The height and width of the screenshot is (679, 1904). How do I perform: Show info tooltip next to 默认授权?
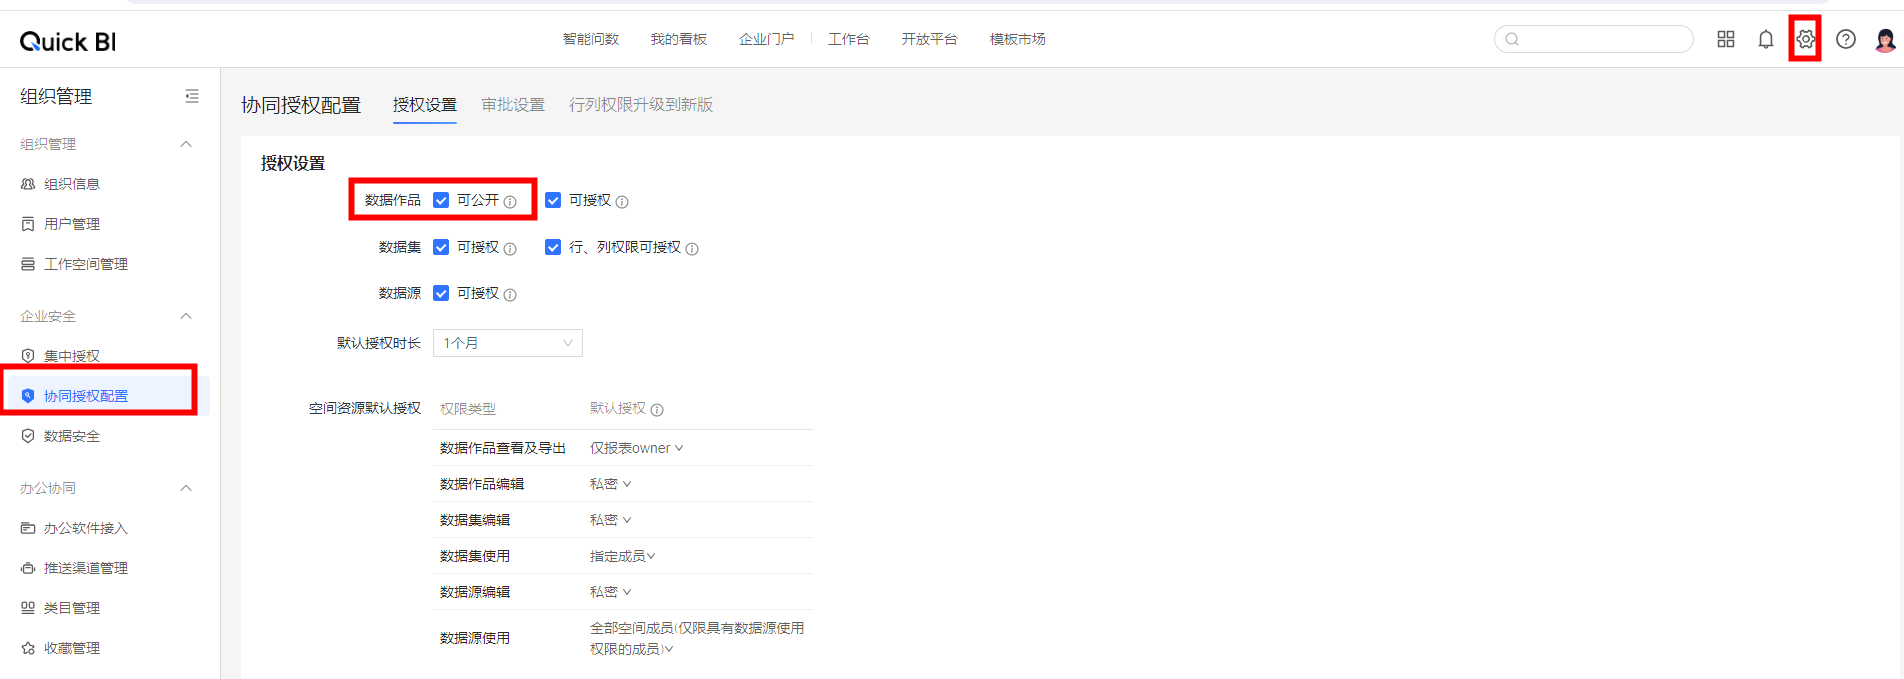tap(657, 409)
